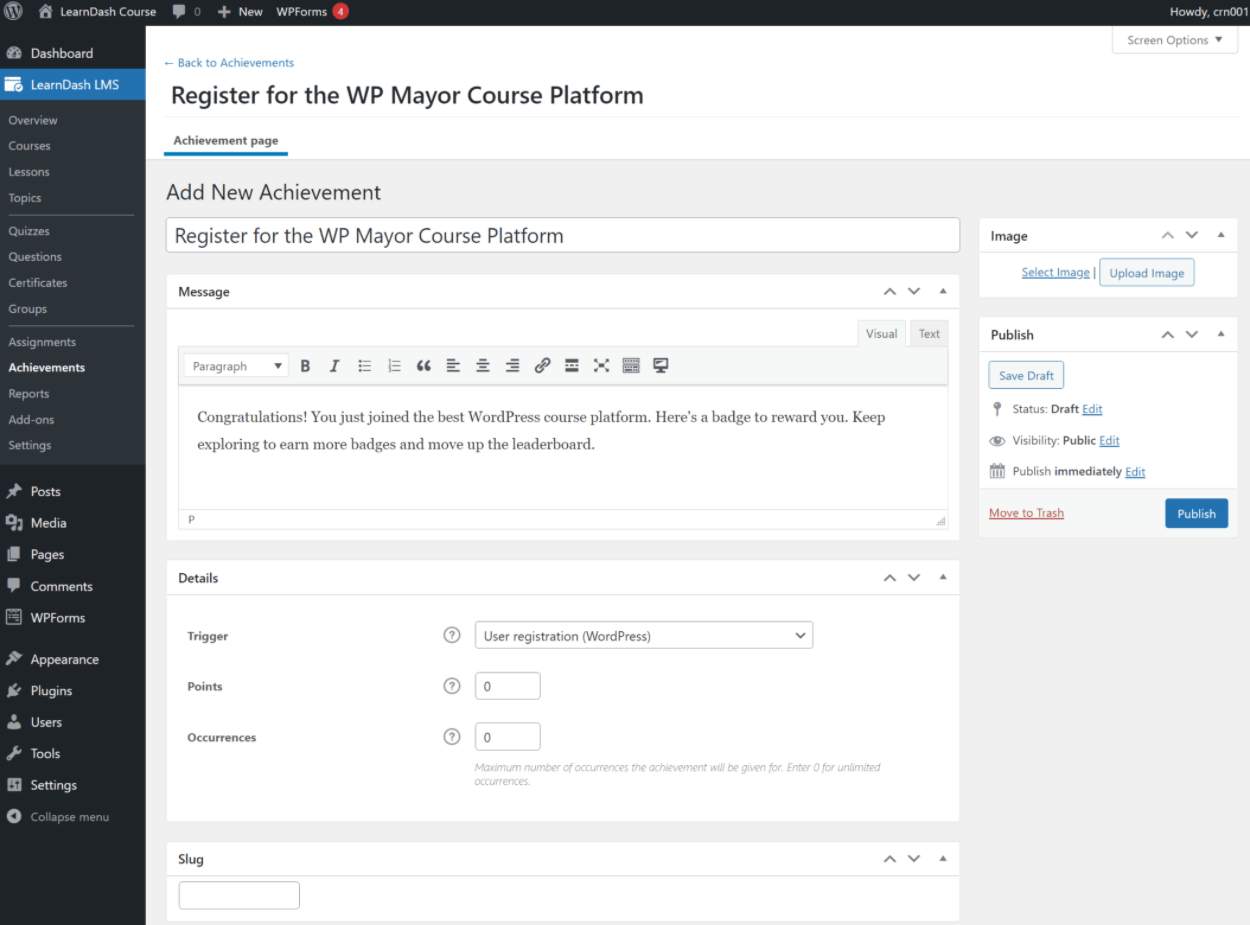Open the Trigger dropdown

click(x=644, y=635)
